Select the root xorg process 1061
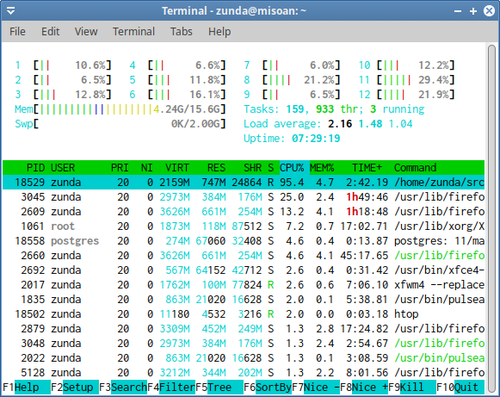Screen dimensions: 500x397 point(244,226)
